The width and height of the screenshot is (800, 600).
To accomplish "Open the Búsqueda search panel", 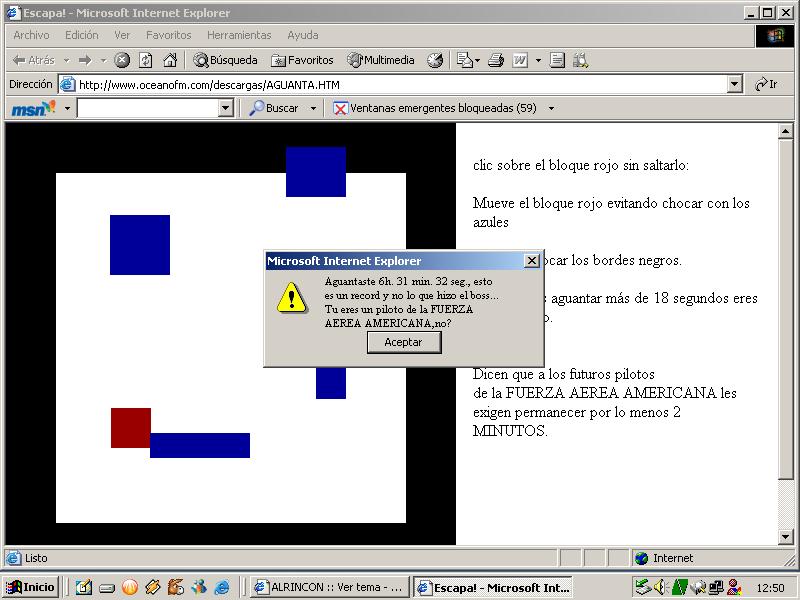I will coord(226,60).
